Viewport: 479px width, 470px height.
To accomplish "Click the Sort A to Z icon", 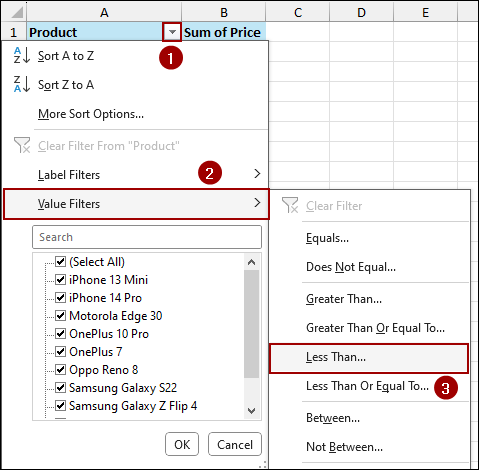I will point(22,55).
